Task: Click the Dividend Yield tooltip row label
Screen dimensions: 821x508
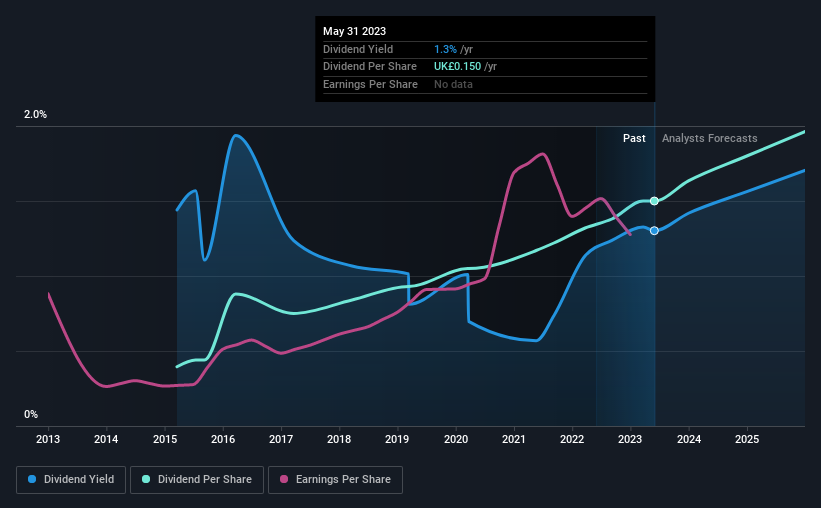Action: 358,49
